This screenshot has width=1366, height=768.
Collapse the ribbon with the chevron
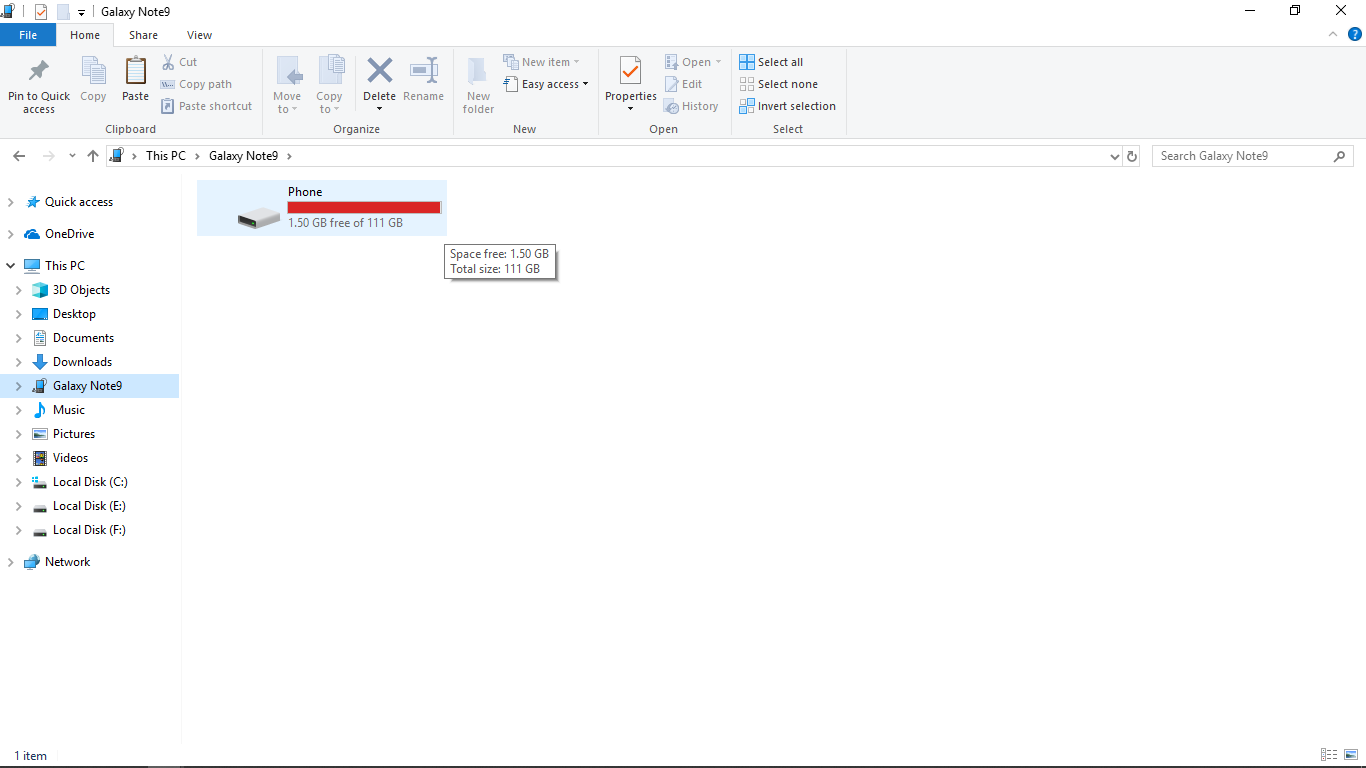click(1333, 34)
